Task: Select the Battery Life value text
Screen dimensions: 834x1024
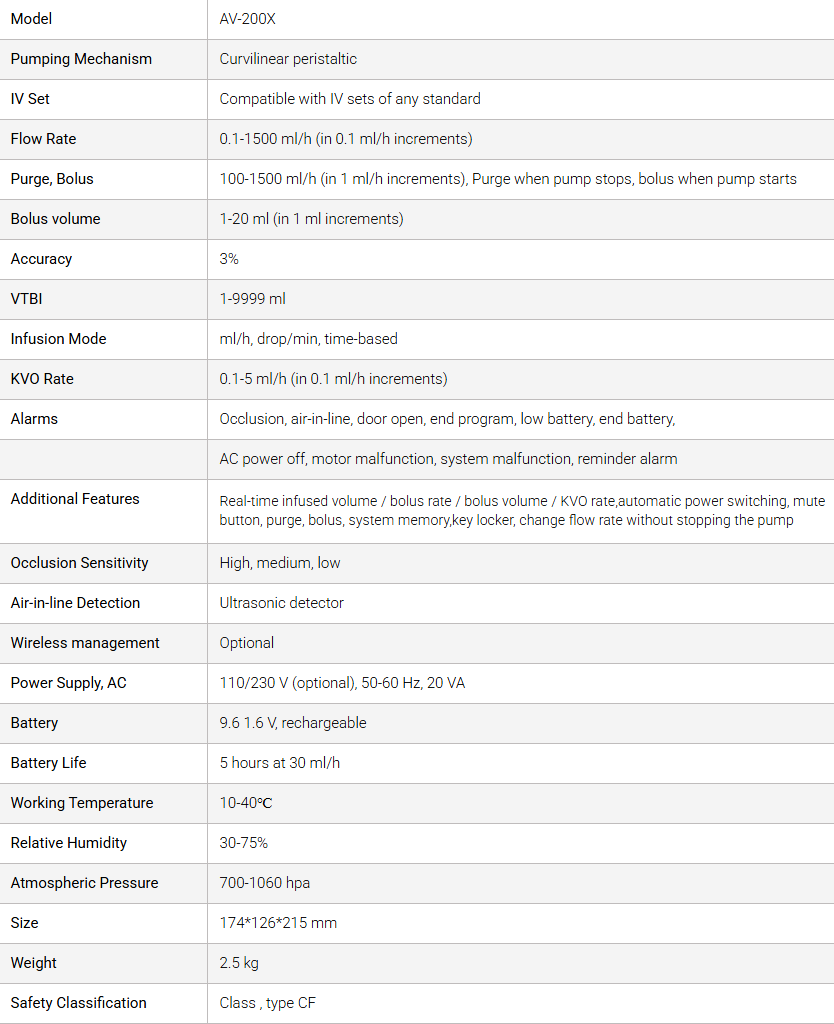Action: click(x=280, y=763)
